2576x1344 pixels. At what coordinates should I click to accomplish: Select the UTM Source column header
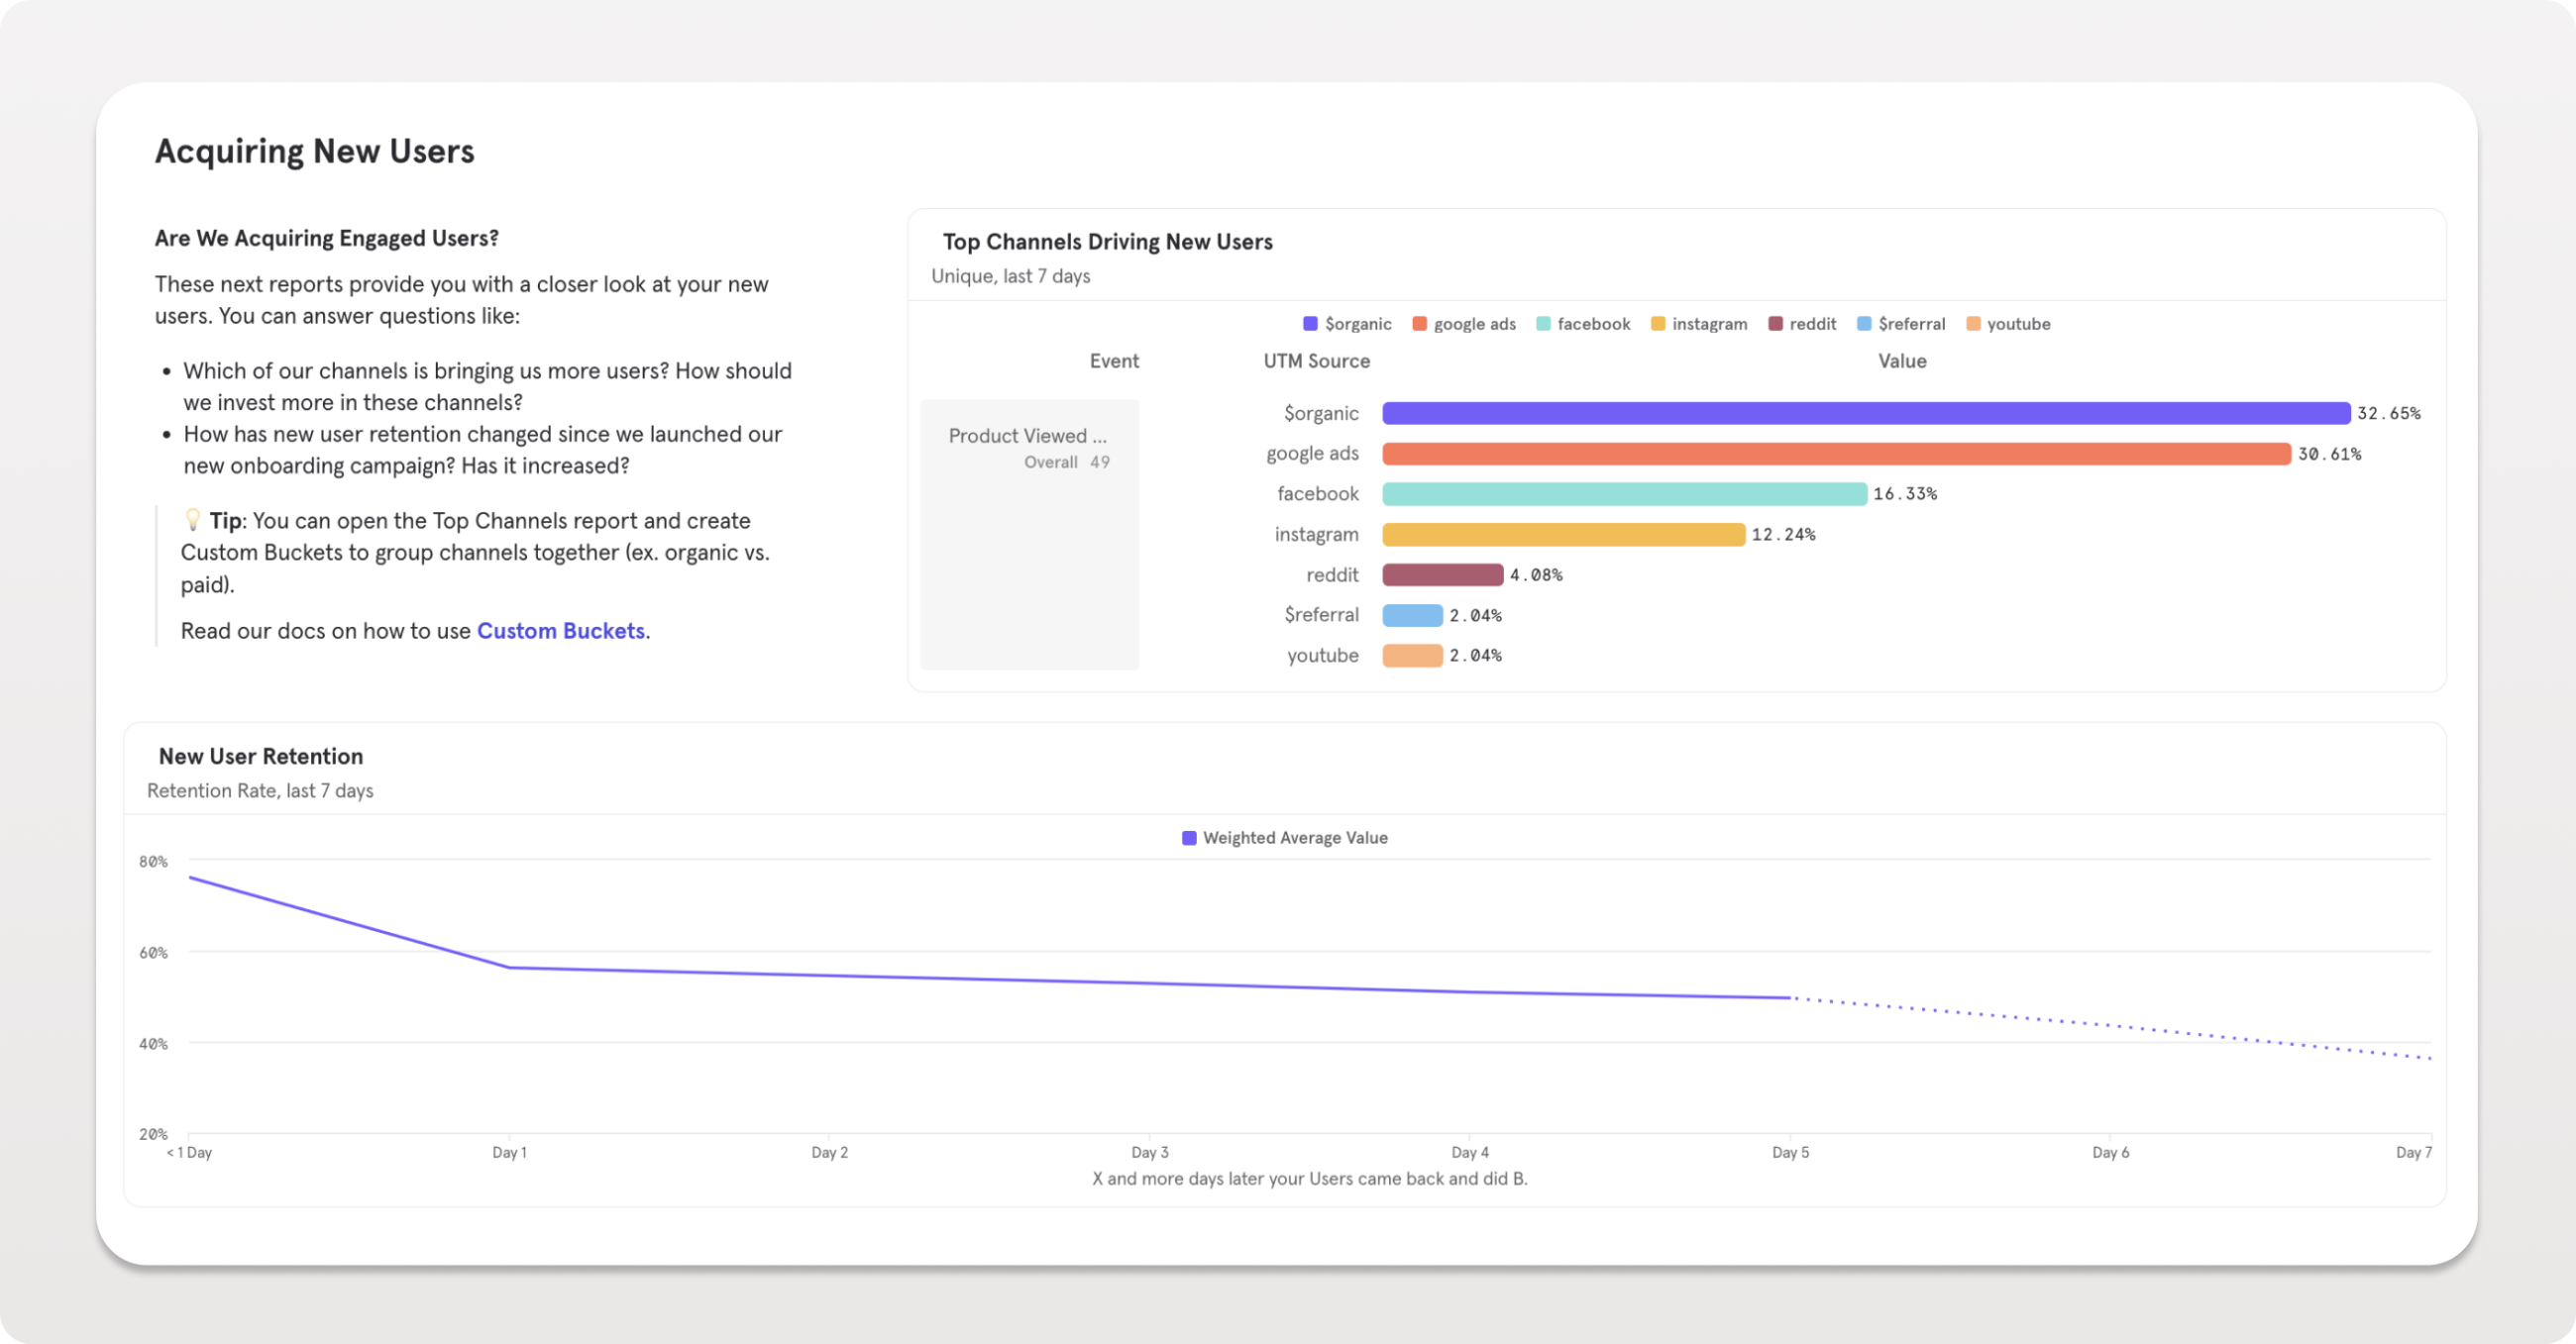tap(1317, 361)
